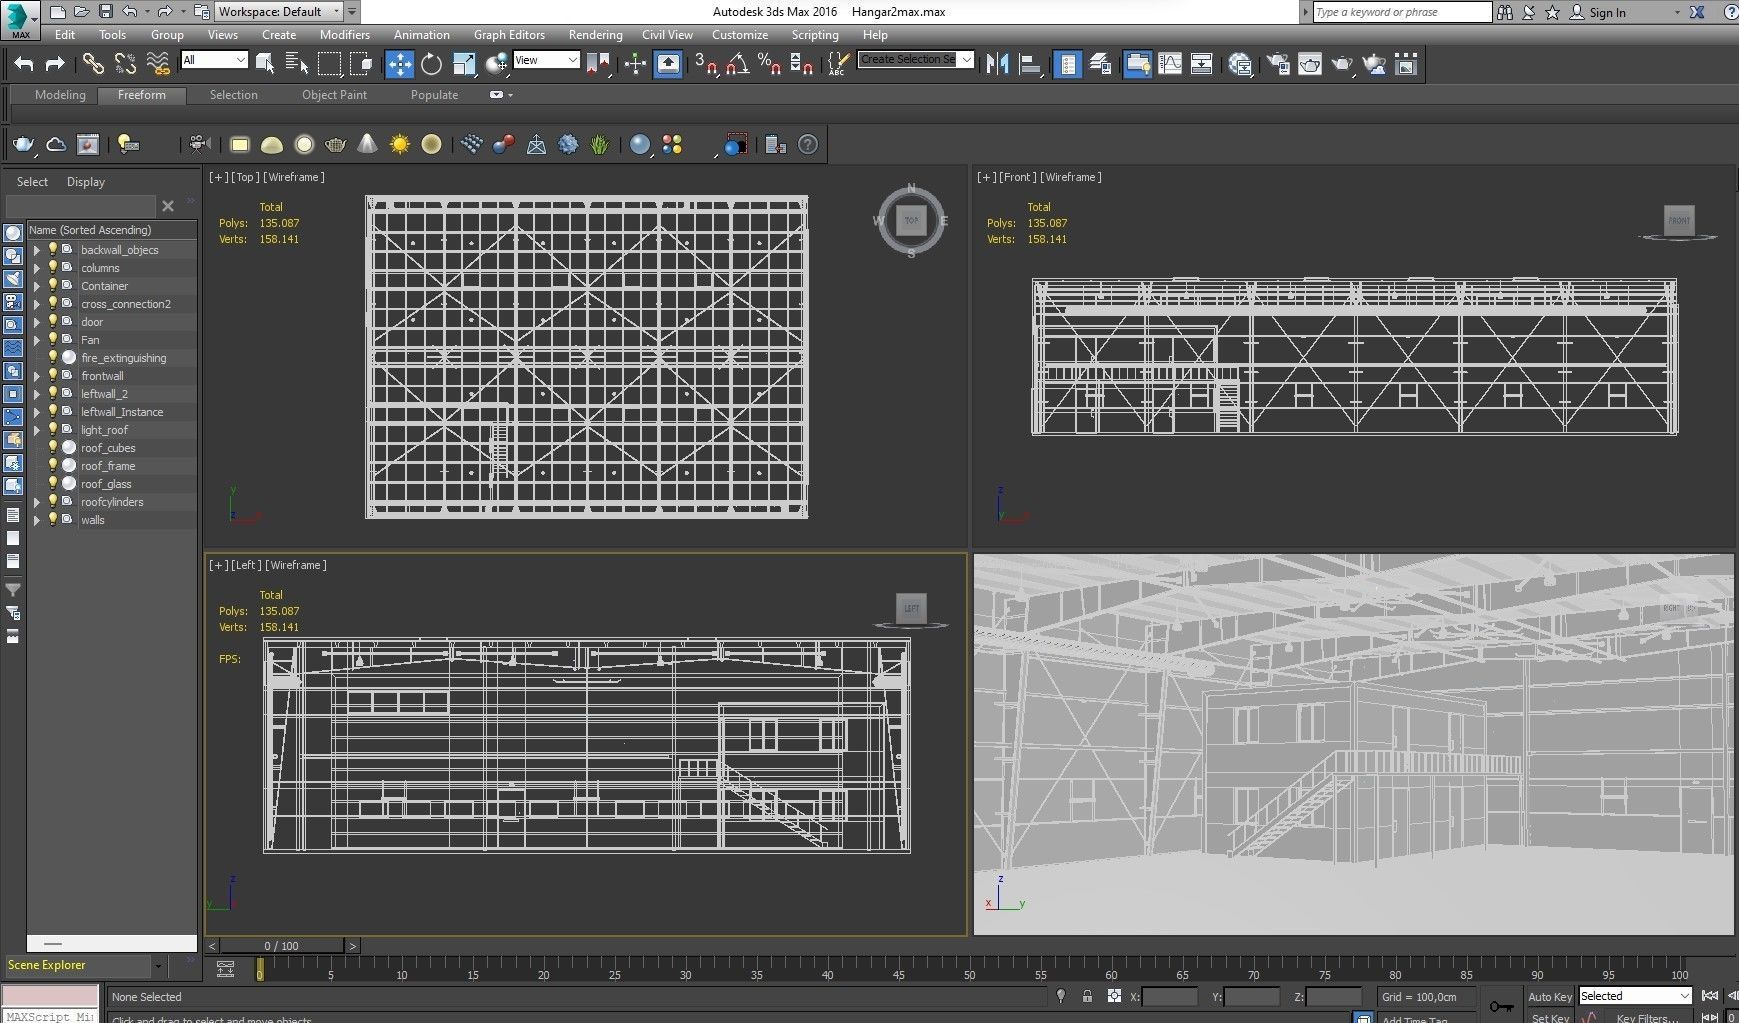Expand the walls tree node
This screenshot has height=1023, width=1739.
(x=37, y=520)
